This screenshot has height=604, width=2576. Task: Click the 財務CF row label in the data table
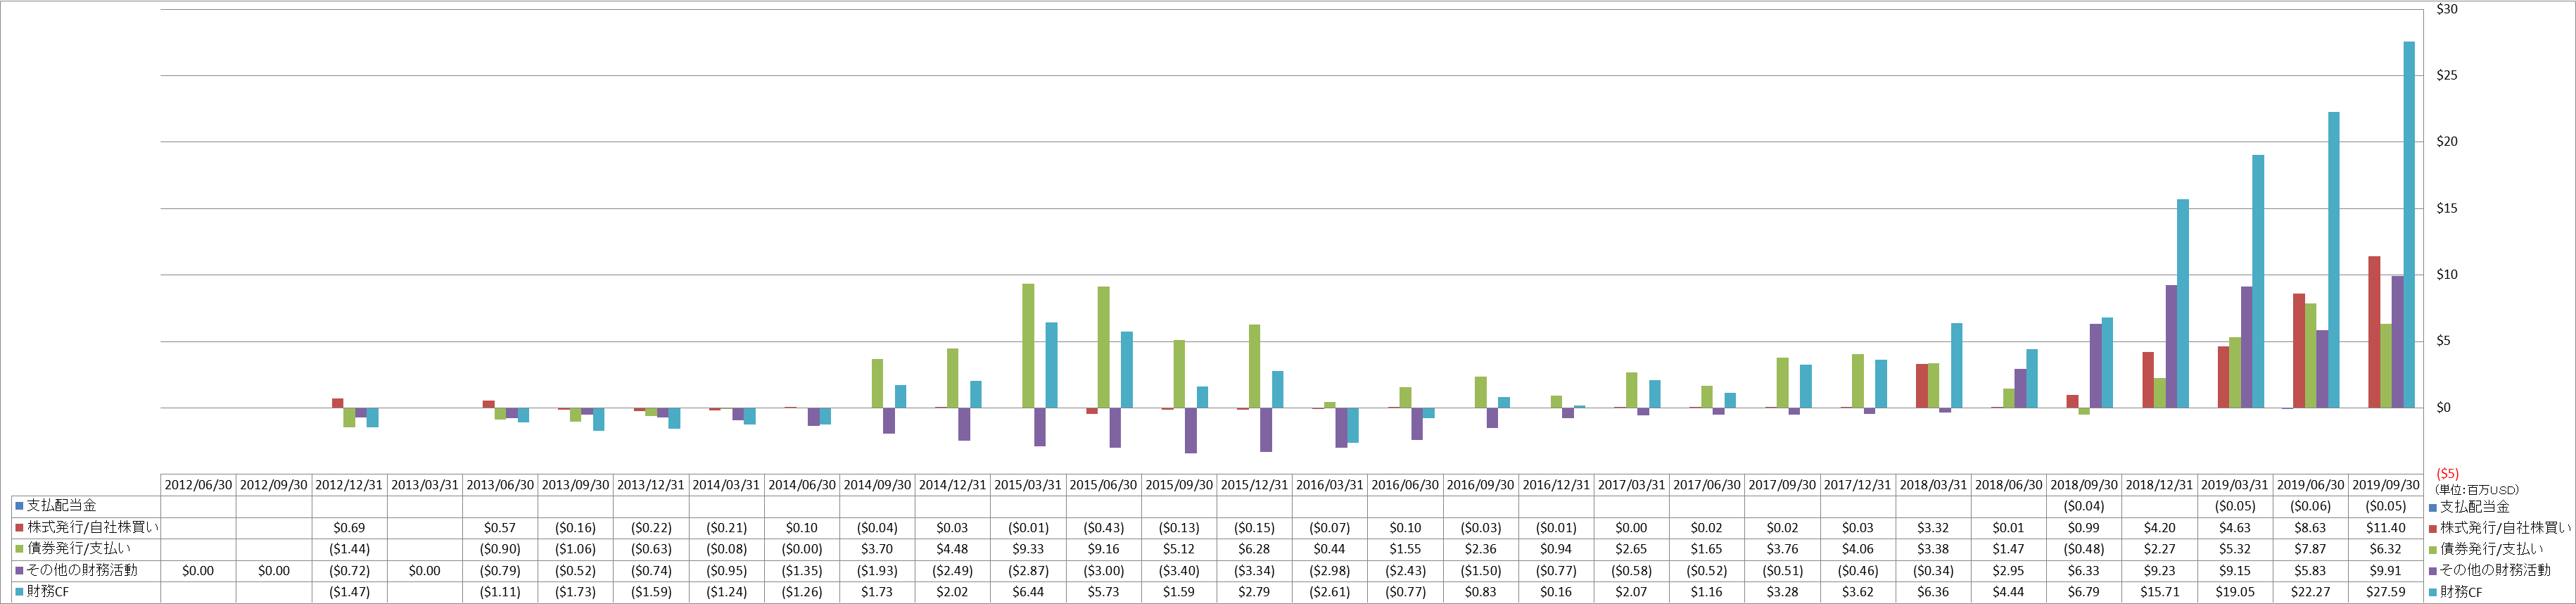tap(47, 592)
